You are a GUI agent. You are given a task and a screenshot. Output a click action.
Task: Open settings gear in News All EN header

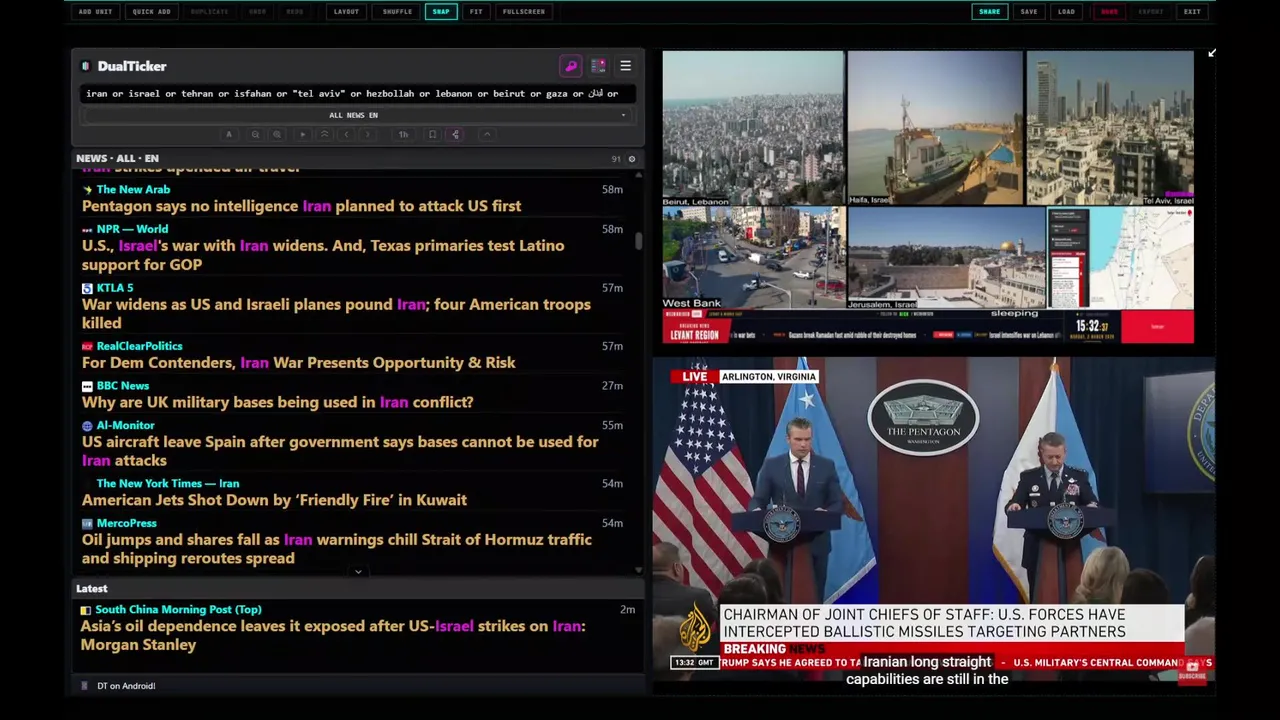click(x=631, y=159)
